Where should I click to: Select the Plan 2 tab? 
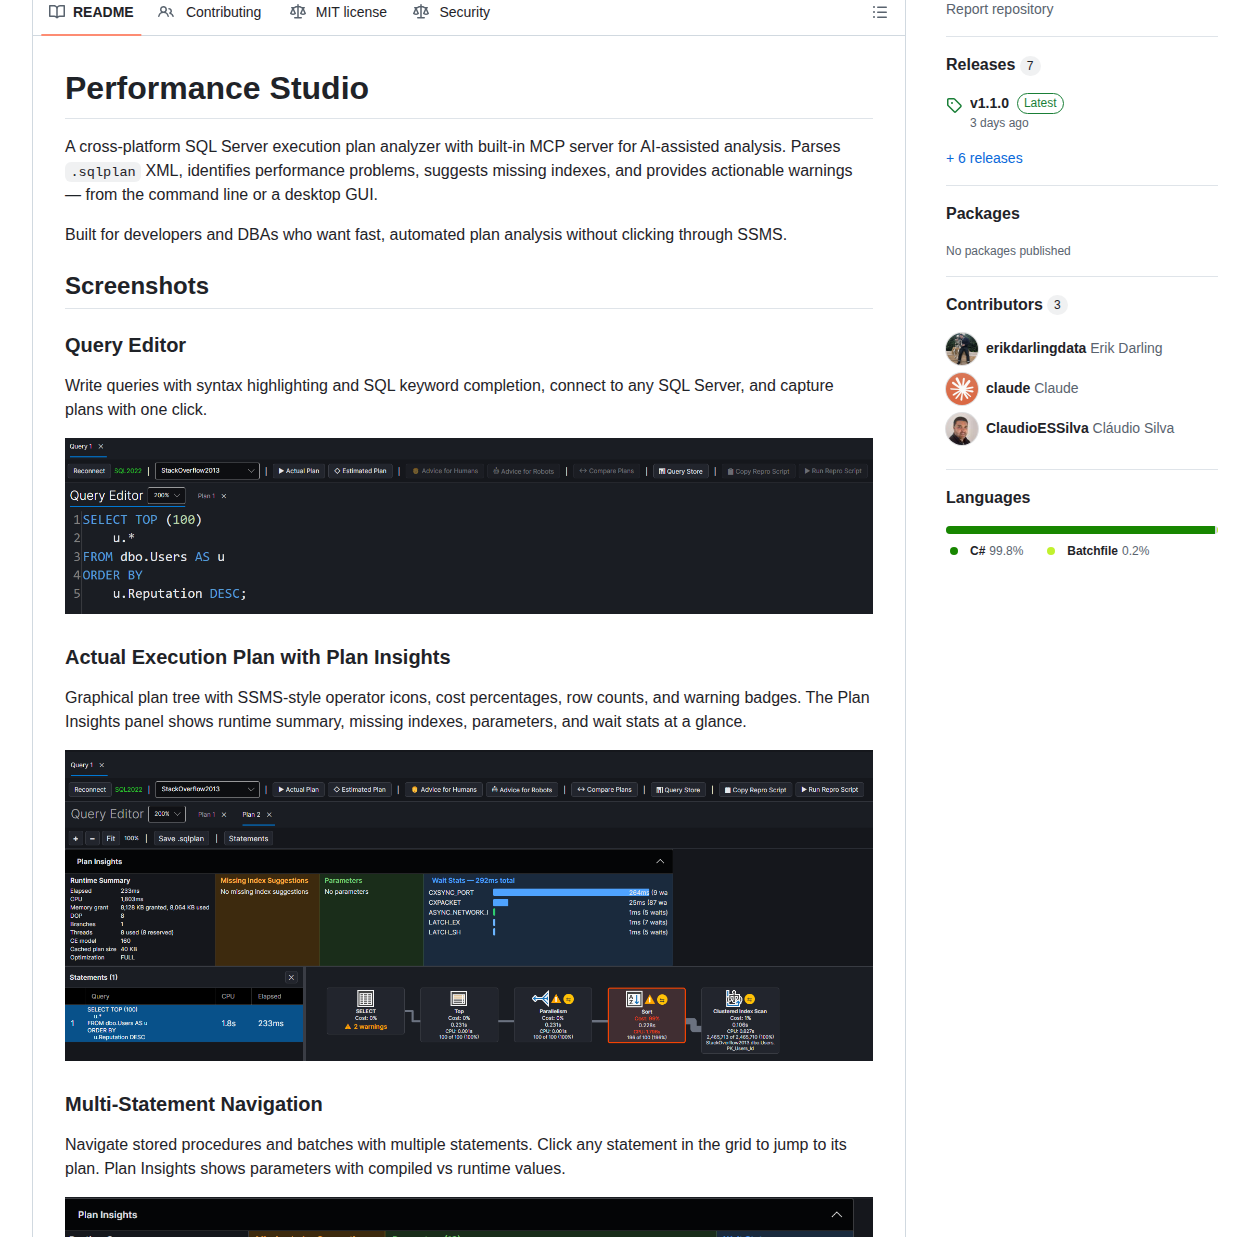pyautogui.click(x=250, y=814)
